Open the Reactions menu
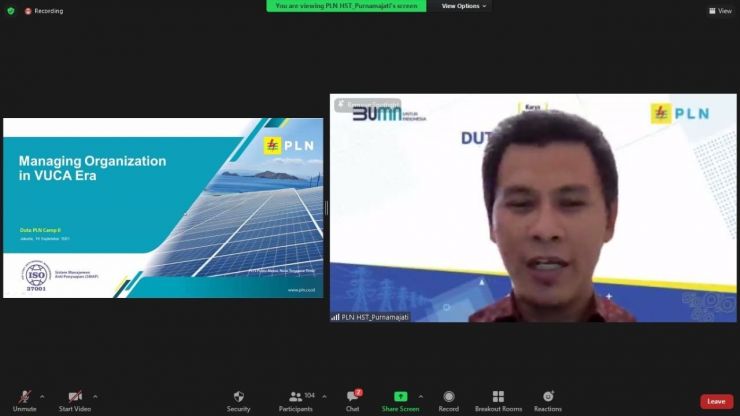 pyautogui.click(x=548, y=401)
